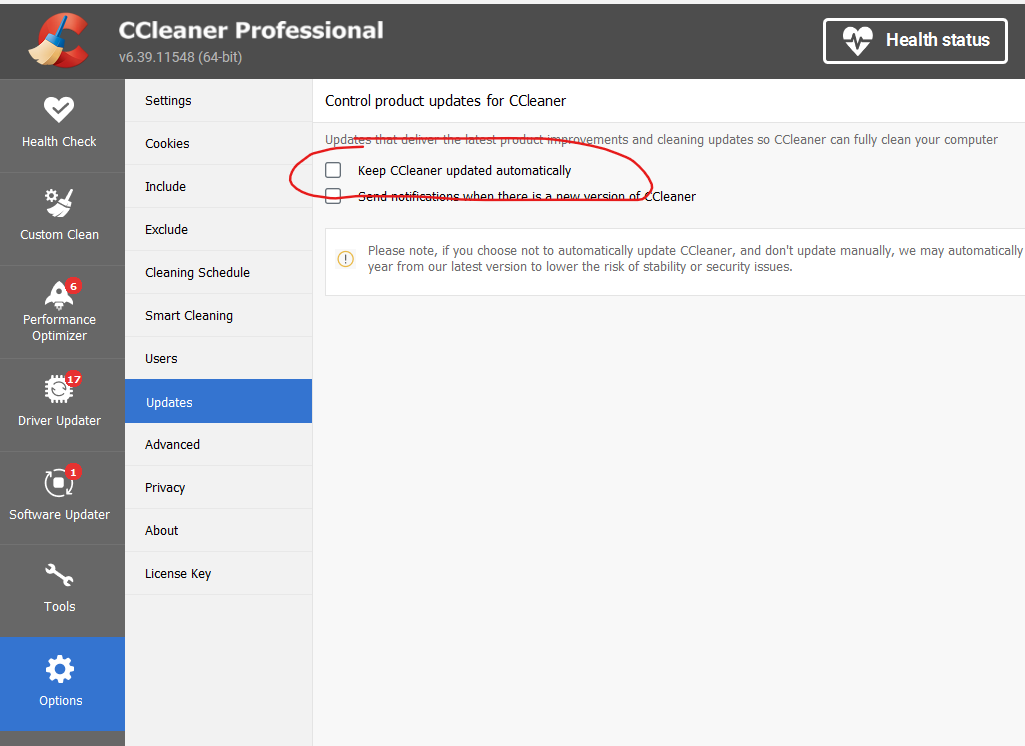Enable Keep CCleaner updated automatically checkbox

pyautogui.click(x=333, y=171)
